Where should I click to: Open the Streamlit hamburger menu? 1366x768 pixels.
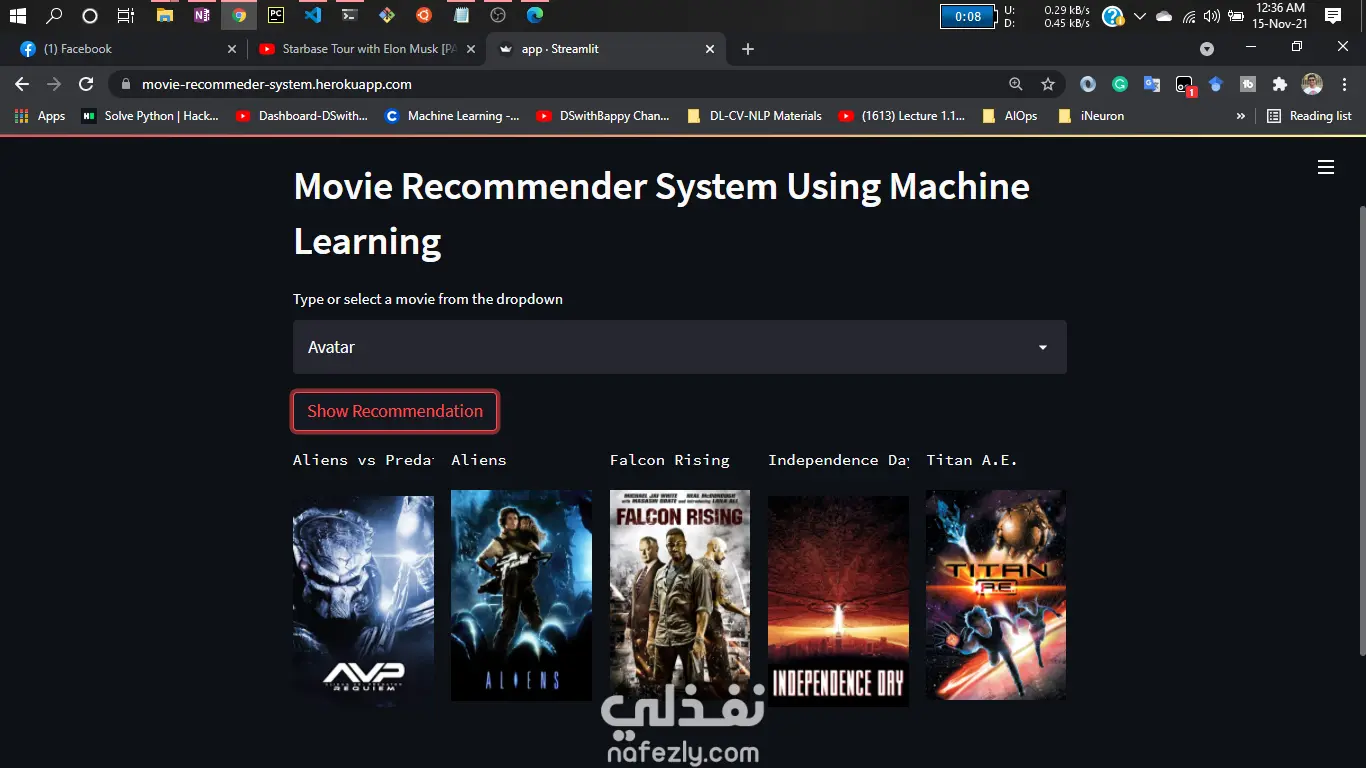click(x=1326, y=167)
